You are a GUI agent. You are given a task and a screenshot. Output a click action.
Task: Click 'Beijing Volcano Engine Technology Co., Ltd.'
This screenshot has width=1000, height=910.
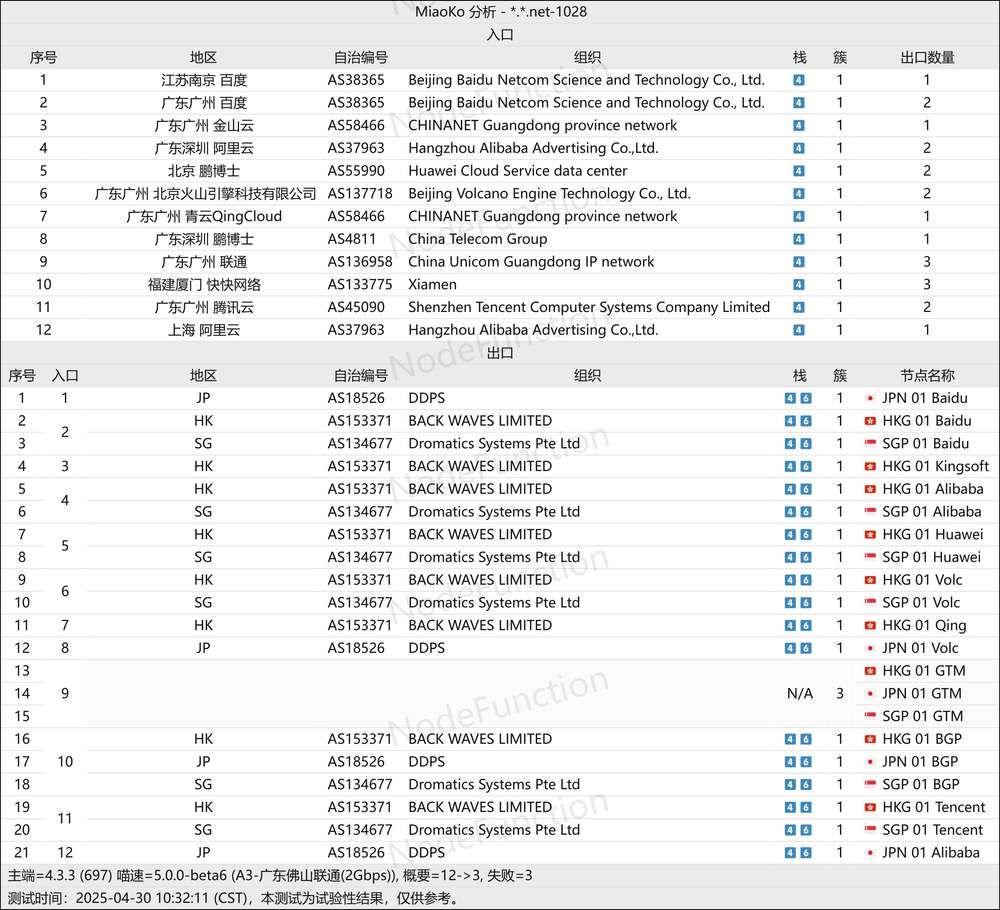550,193
